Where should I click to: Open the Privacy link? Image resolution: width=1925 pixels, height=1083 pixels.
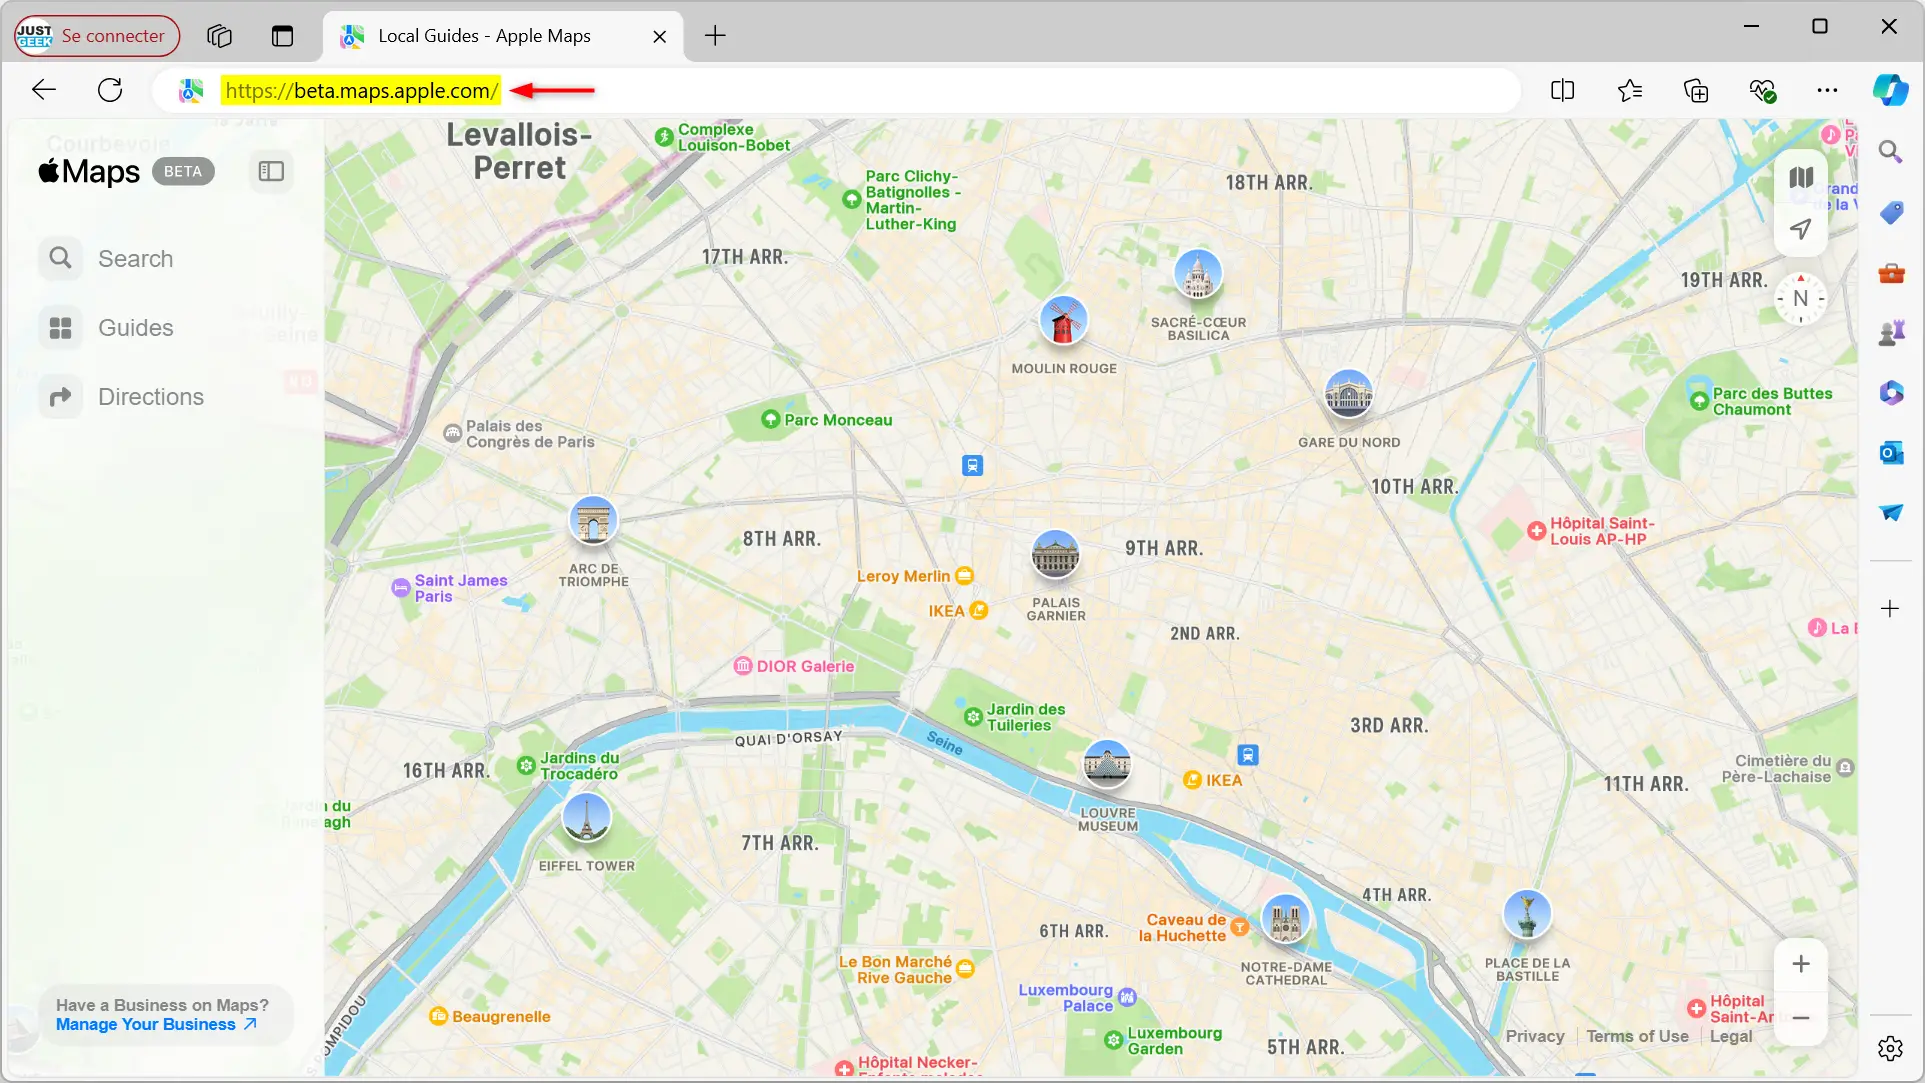coord(1535,1036)
